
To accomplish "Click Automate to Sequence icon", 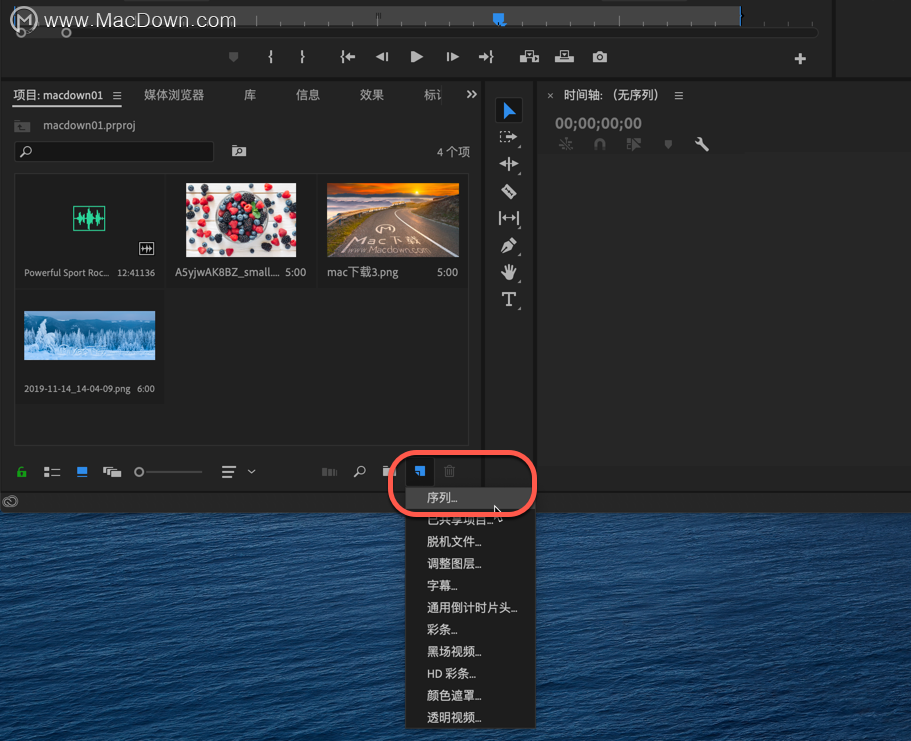I will (x=329, y=472).
